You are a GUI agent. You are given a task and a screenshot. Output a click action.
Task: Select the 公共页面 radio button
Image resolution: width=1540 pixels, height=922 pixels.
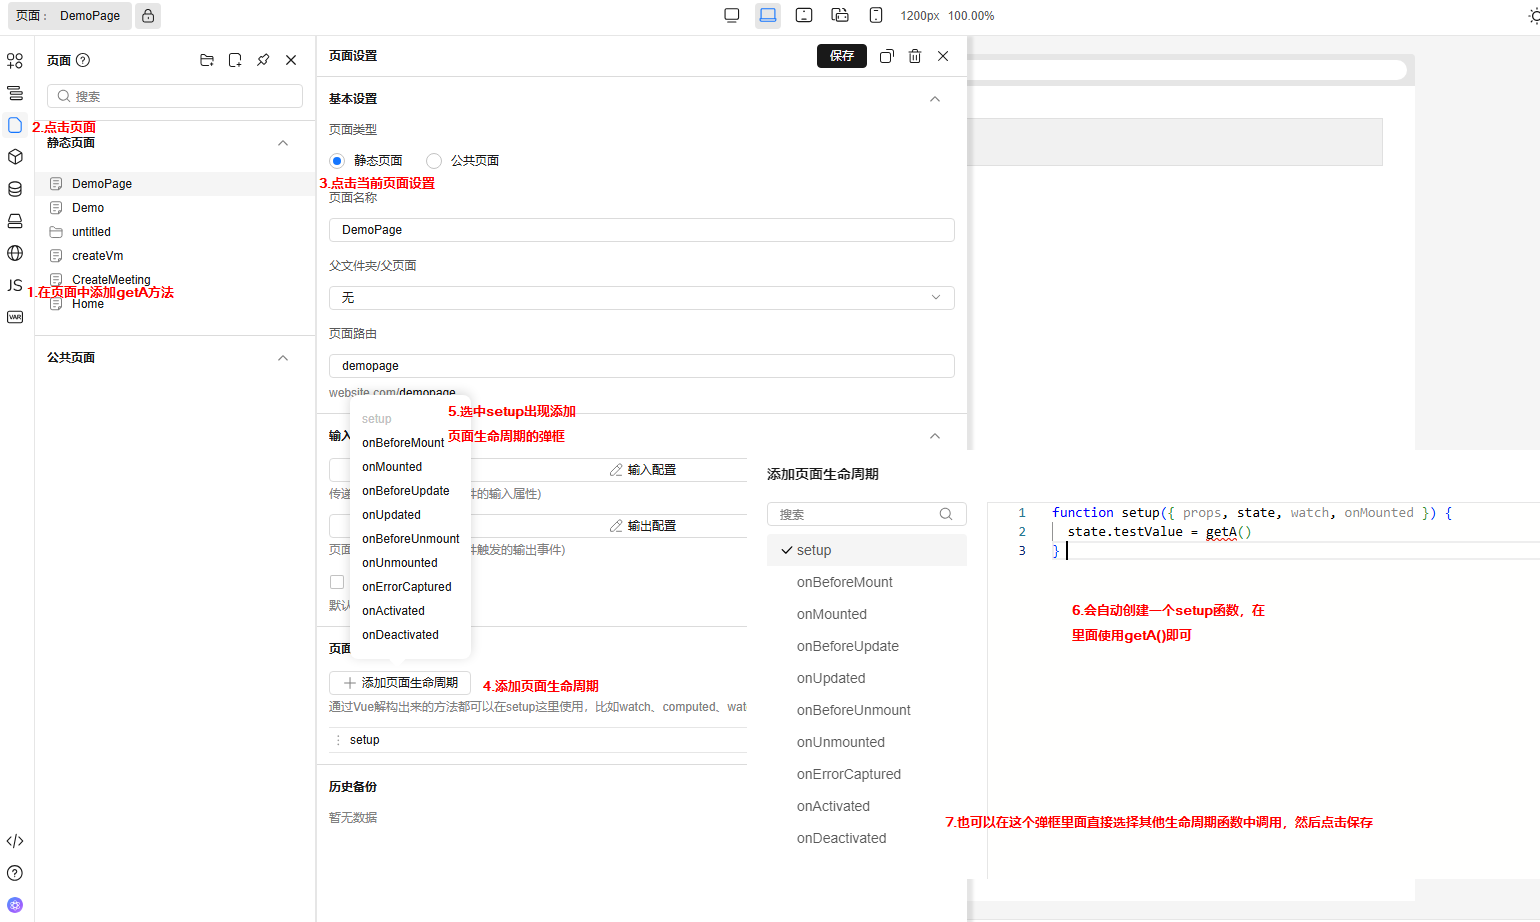pyautogui.click(x=434, y=161)
